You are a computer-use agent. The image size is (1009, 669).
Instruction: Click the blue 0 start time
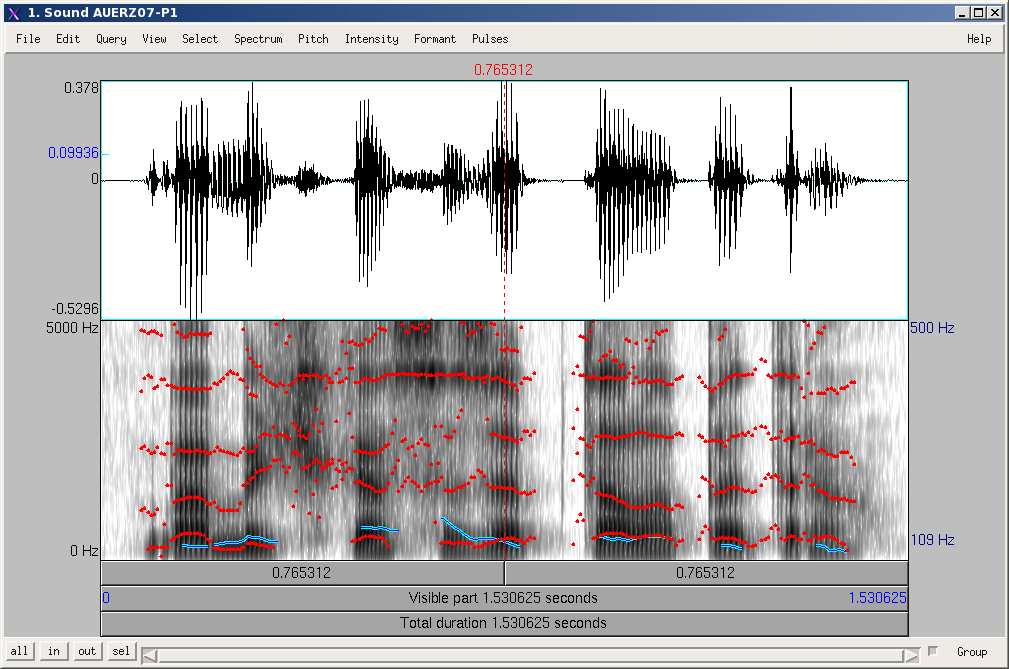click(106, 598)
